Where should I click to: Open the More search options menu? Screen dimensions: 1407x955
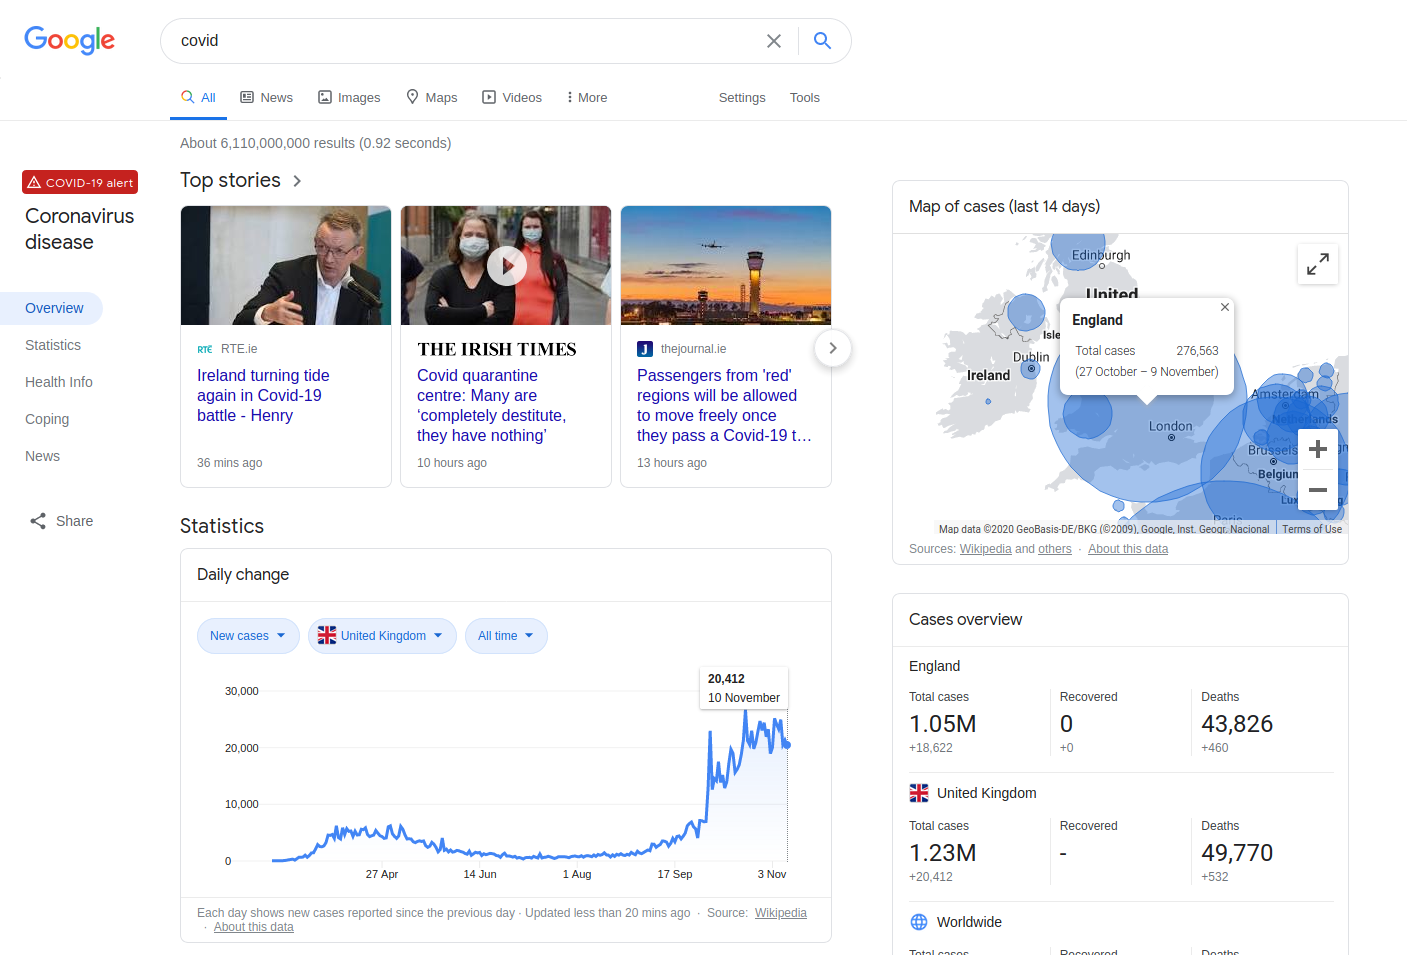pyautogui.click(x=586, y=97)
